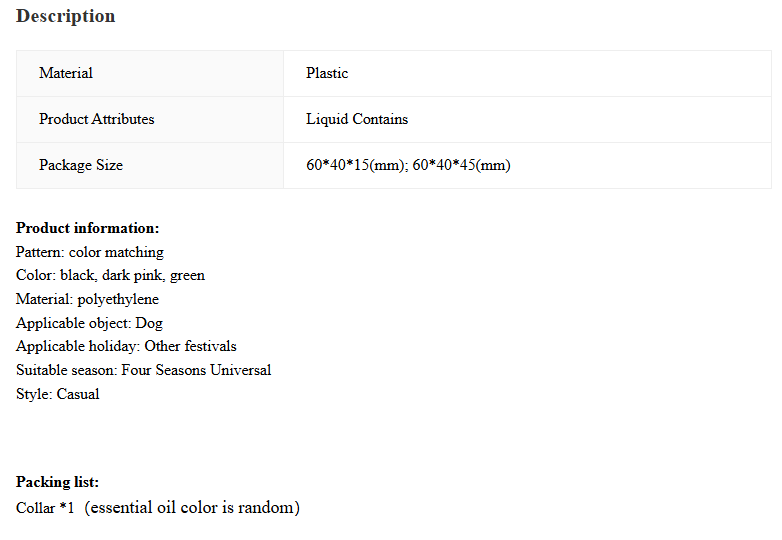The width and height of the screenshot is (782, 540).
Task: Click the Color: black, dark pink, green line
Action: coord(110,276)
